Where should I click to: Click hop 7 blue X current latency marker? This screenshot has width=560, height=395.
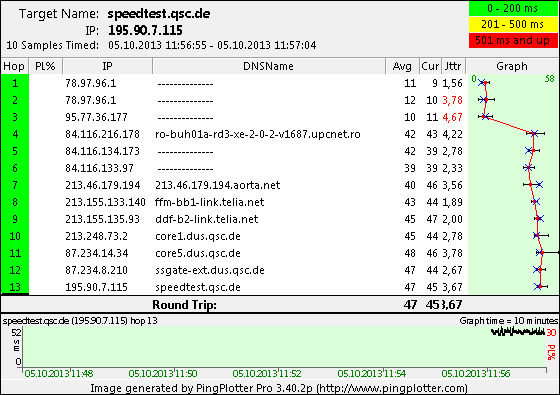pos(539,185)
